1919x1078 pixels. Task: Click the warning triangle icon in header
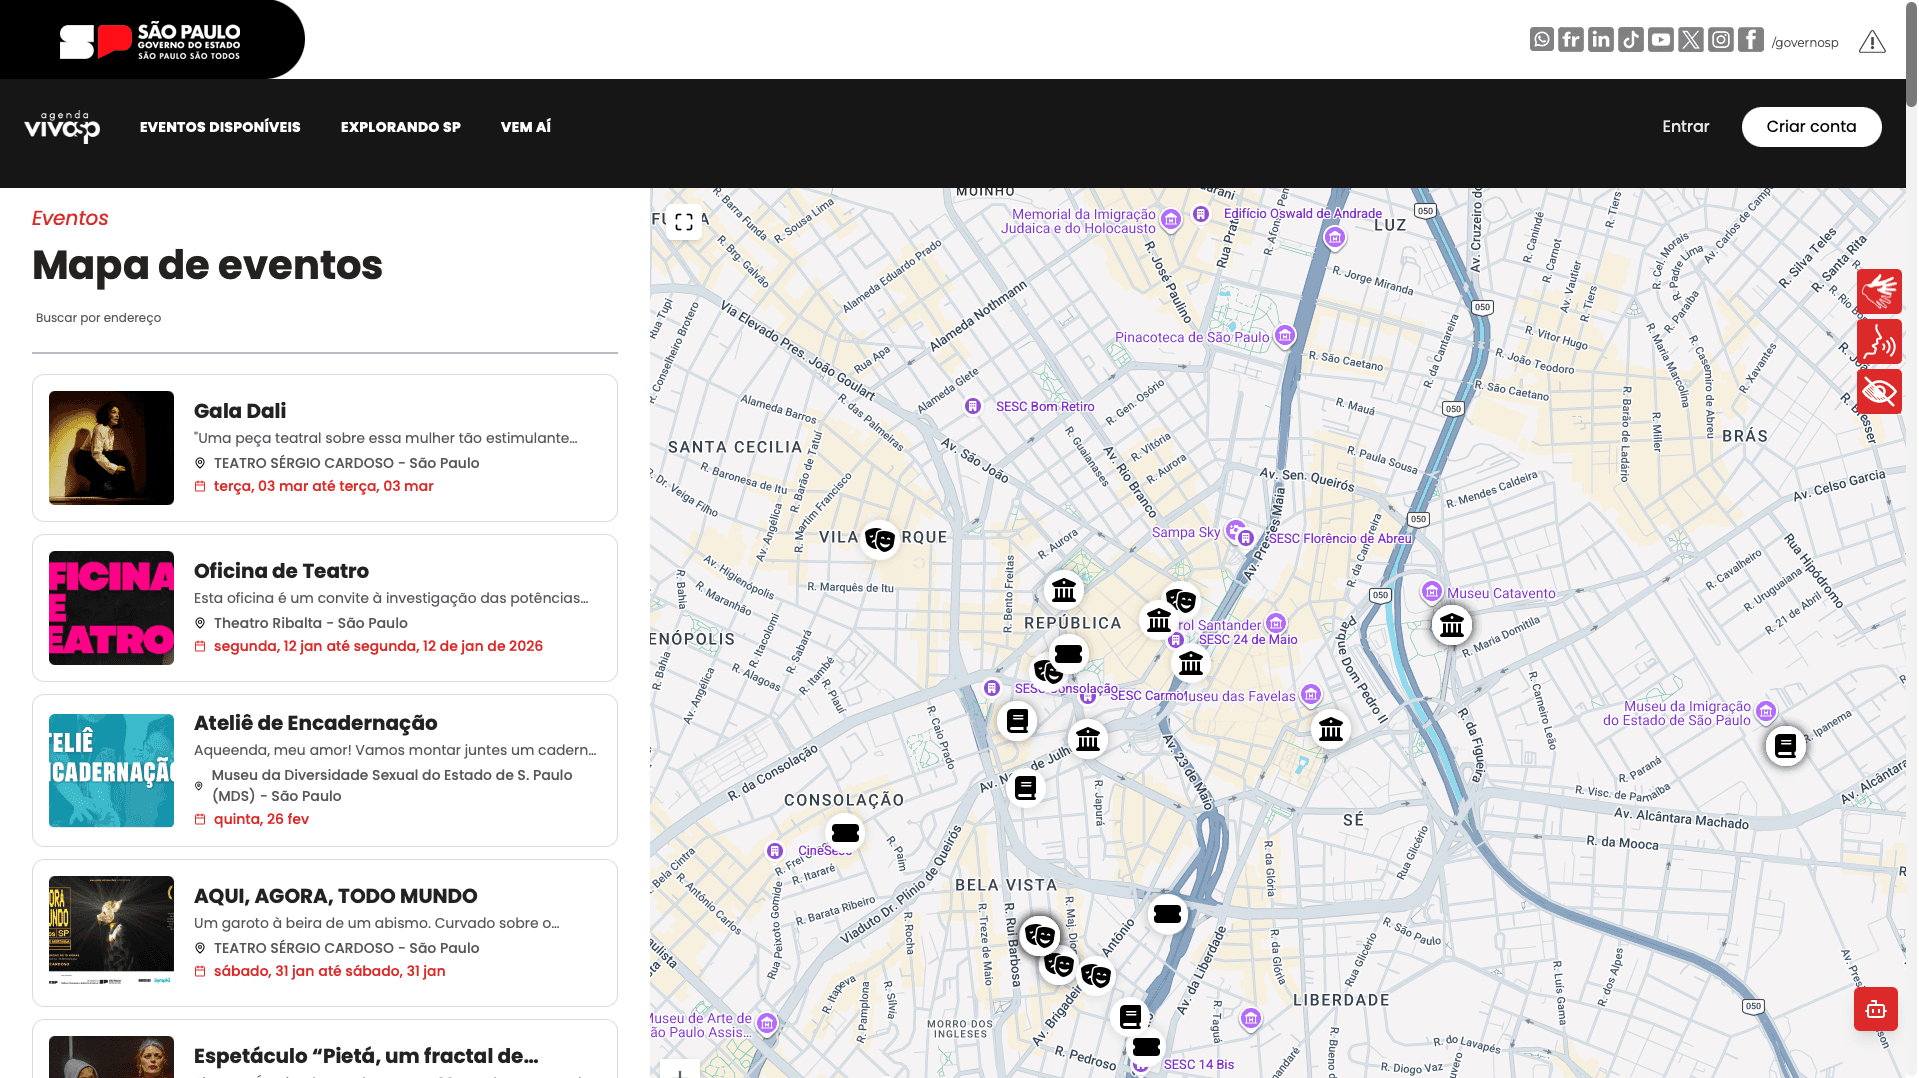(x=1872, y=42)
